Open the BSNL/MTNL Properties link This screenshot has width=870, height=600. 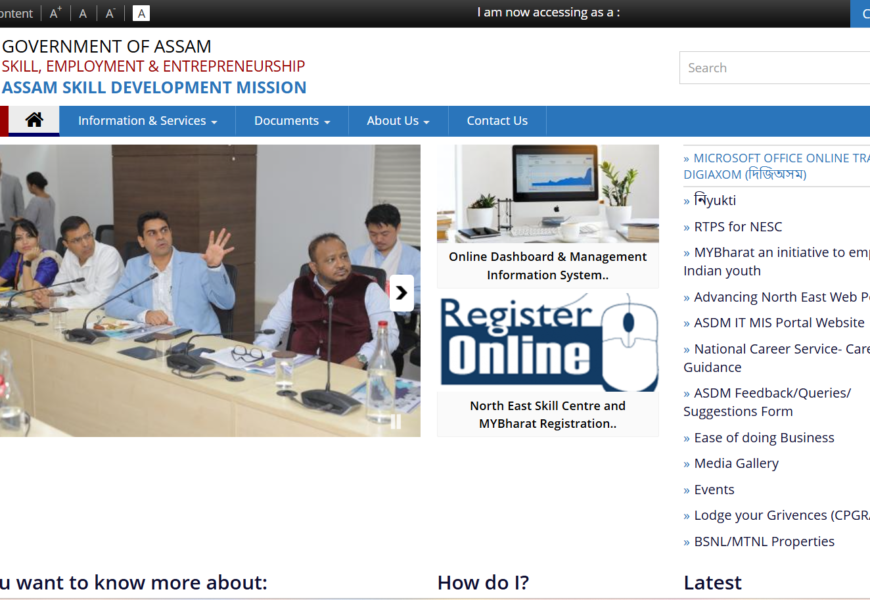click(764, 541)
